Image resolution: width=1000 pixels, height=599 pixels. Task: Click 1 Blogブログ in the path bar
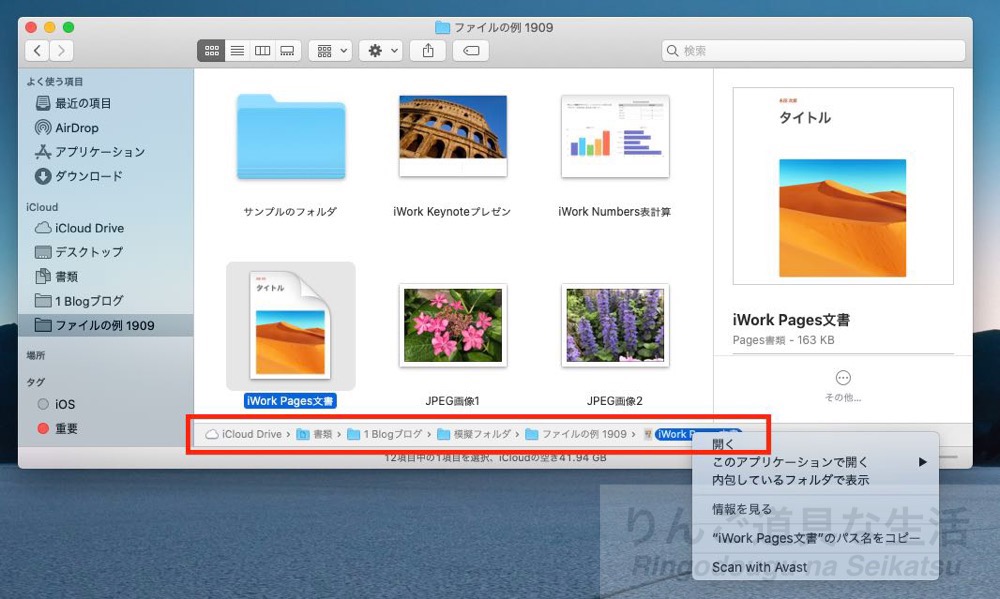[x=385, y=434]
